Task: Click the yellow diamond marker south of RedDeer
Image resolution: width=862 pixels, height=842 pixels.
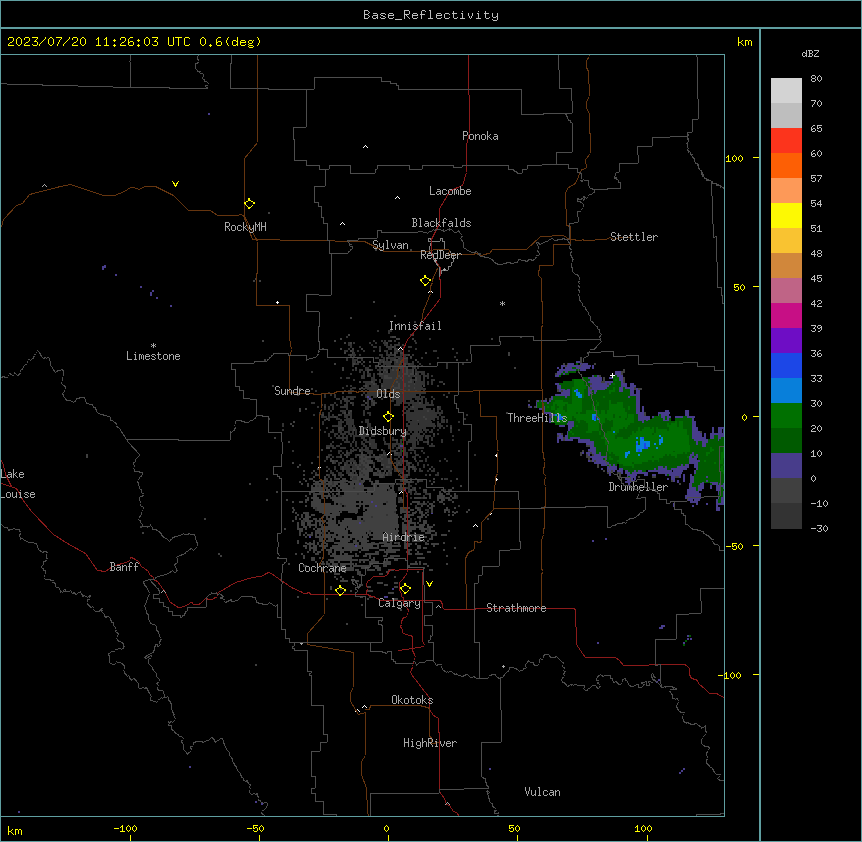Action: tap(426, 281)
